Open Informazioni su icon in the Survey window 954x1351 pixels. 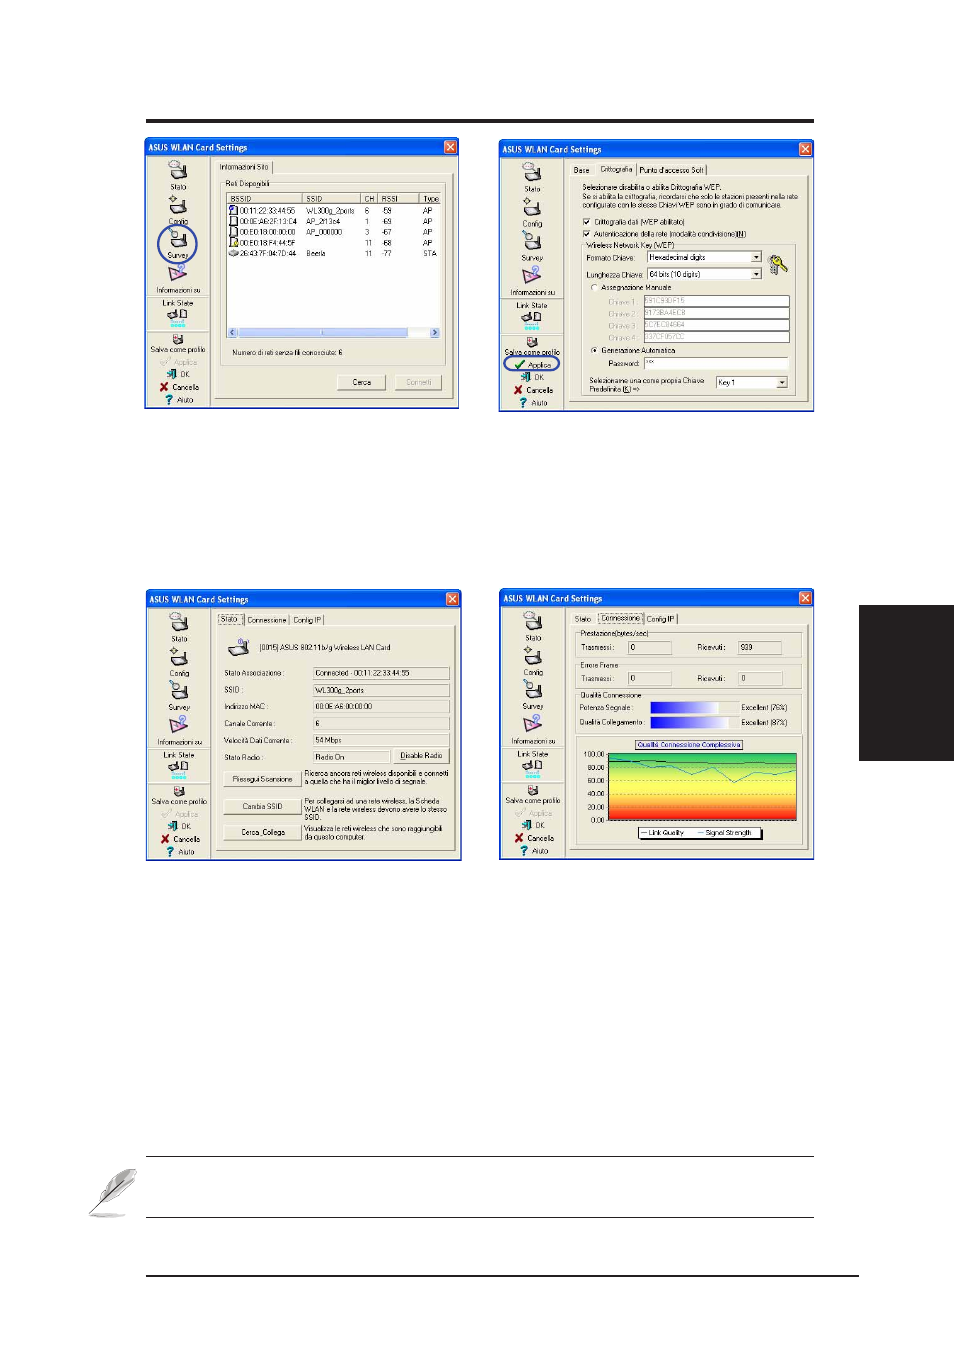point(178,274)
